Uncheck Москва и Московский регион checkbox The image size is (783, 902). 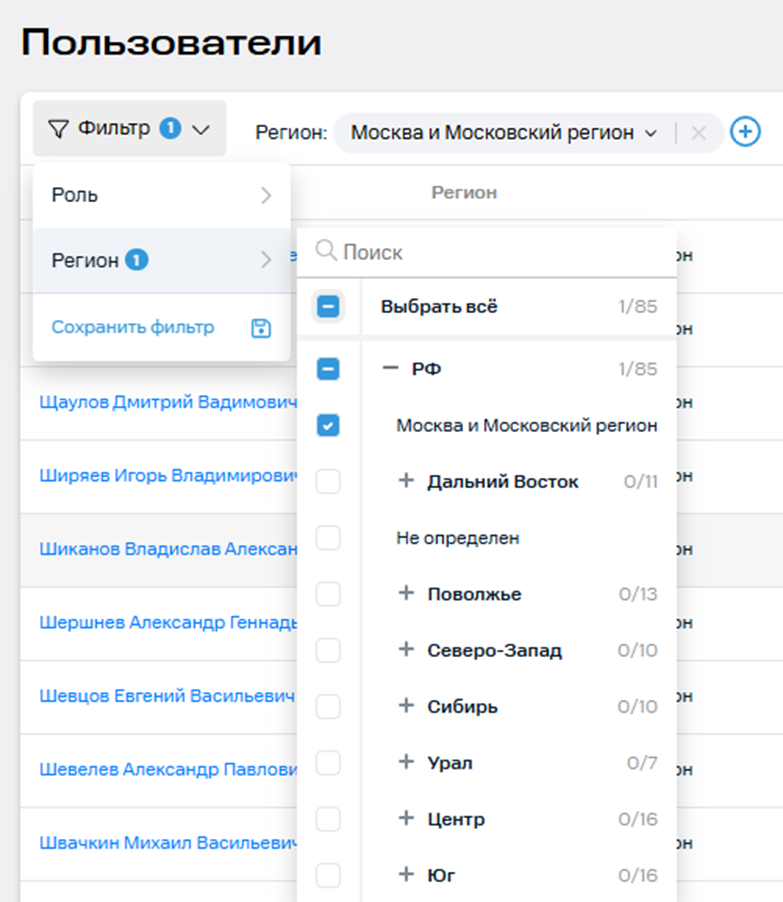coord(328,426)
